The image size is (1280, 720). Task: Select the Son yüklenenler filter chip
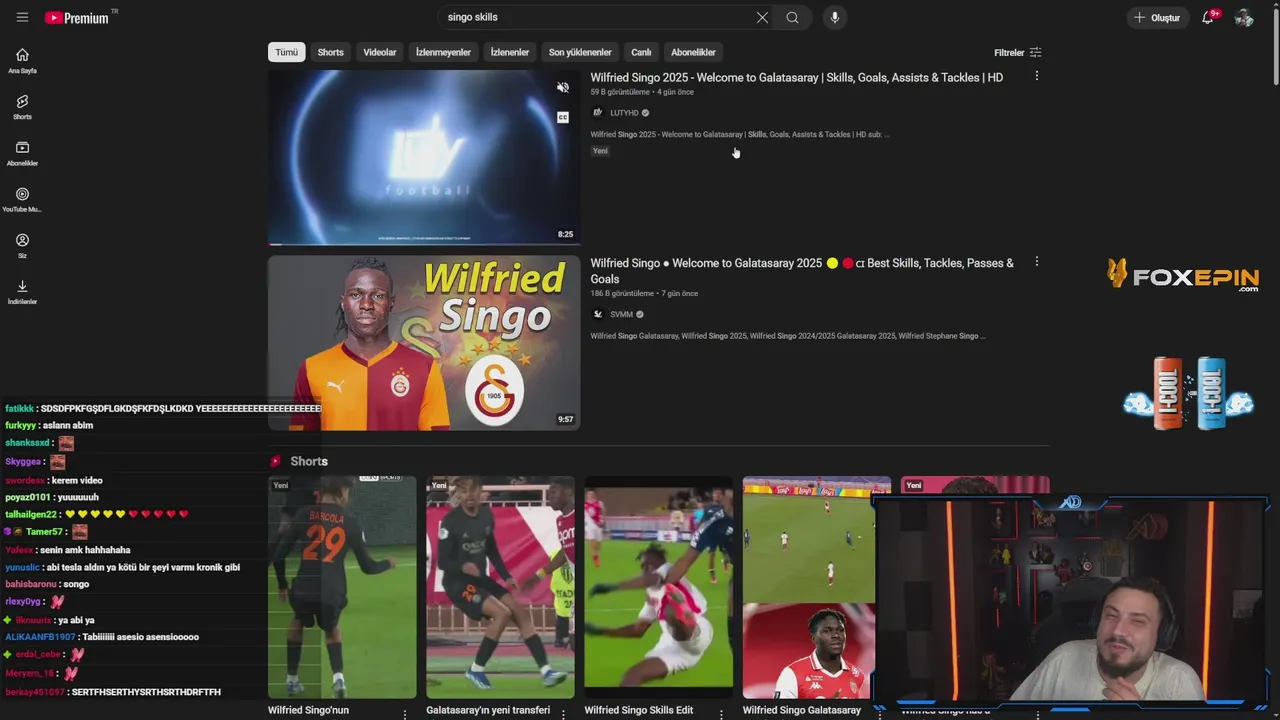pos(580,52)
